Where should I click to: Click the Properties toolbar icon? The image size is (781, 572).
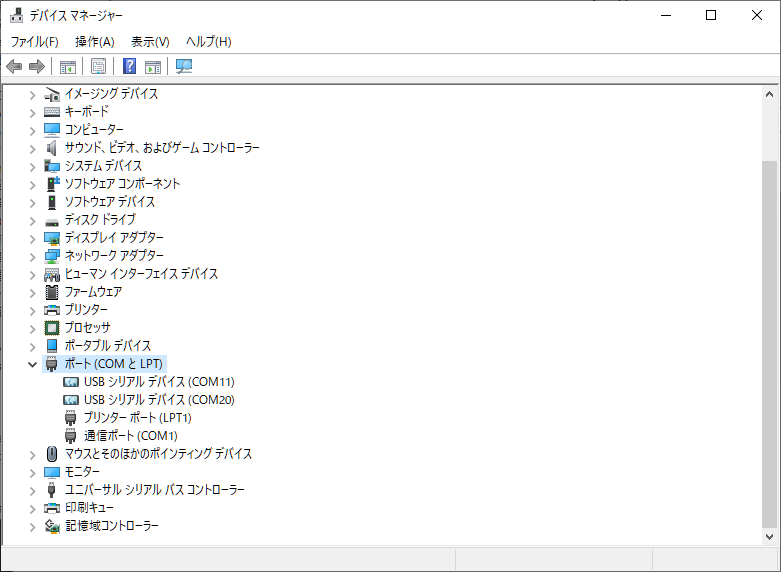(x=98, y=67)
